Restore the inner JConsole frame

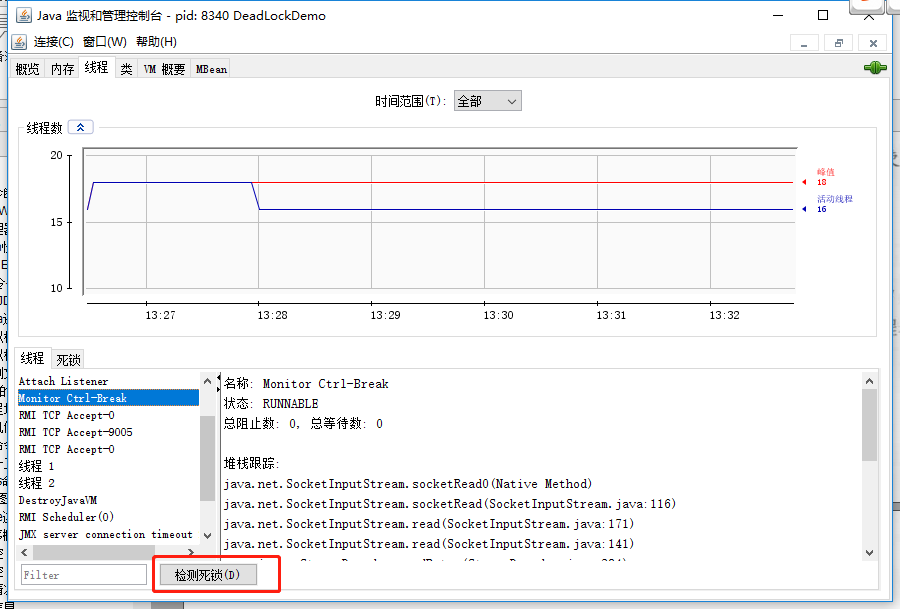pyautogui.click(x=838, y=43)
